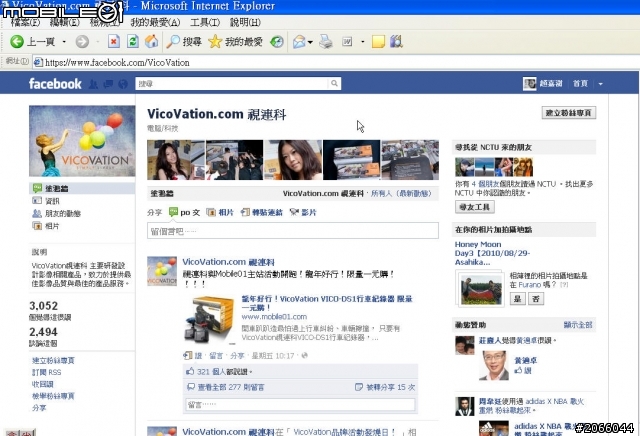Screen dimensions: 640x436
Task: Open the Forward button dropdown arrow
Action: click(98, 42)
